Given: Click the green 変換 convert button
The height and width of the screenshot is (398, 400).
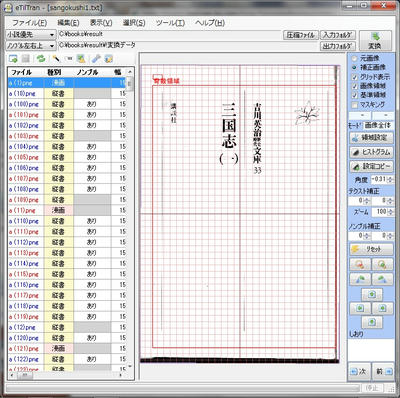Looking at the screenshot, I should click(374, 41).
